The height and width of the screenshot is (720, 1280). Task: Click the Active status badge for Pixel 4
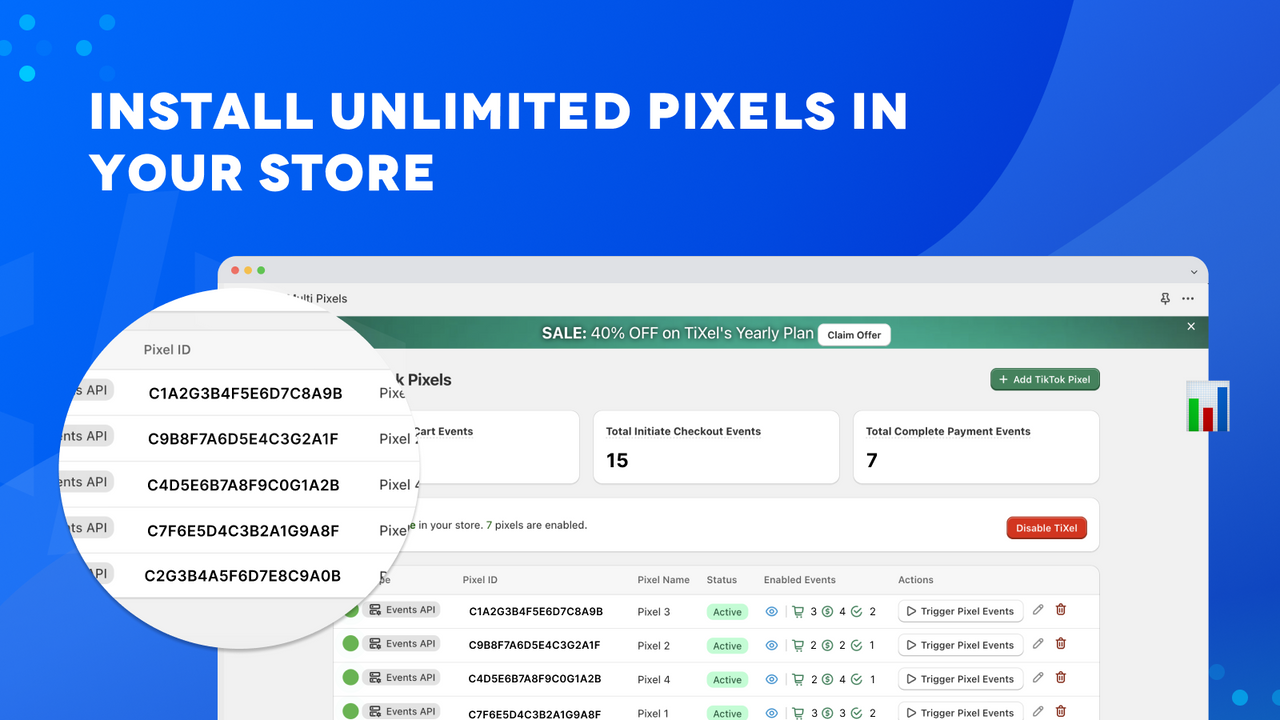727,680
